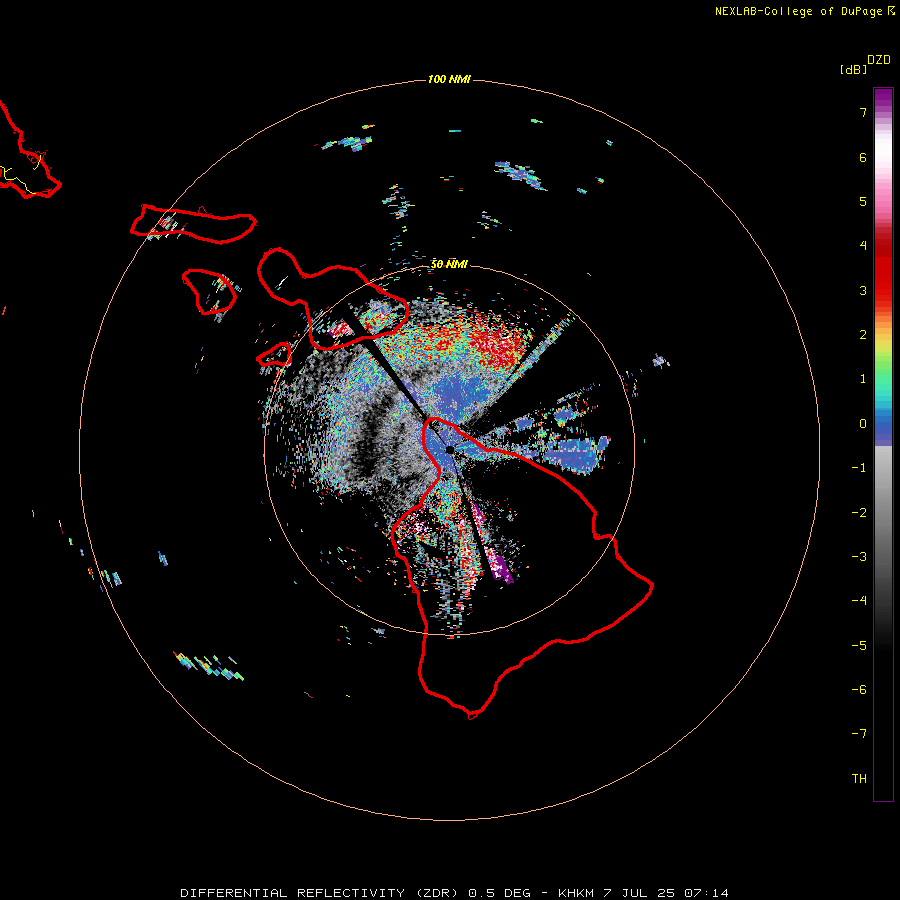Click the purple top of color bar
The image size is (900, 900).
pyautogui.click(x=883, y=96)
